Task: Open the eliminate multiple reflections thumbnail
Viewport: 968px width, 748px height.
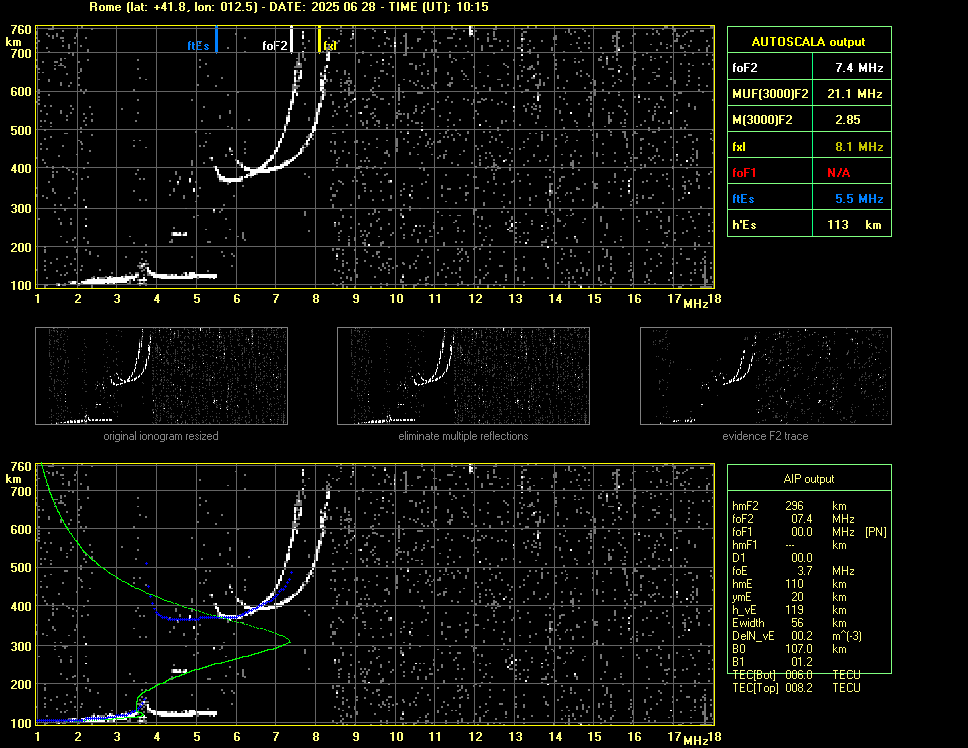Action: [463, 376]
